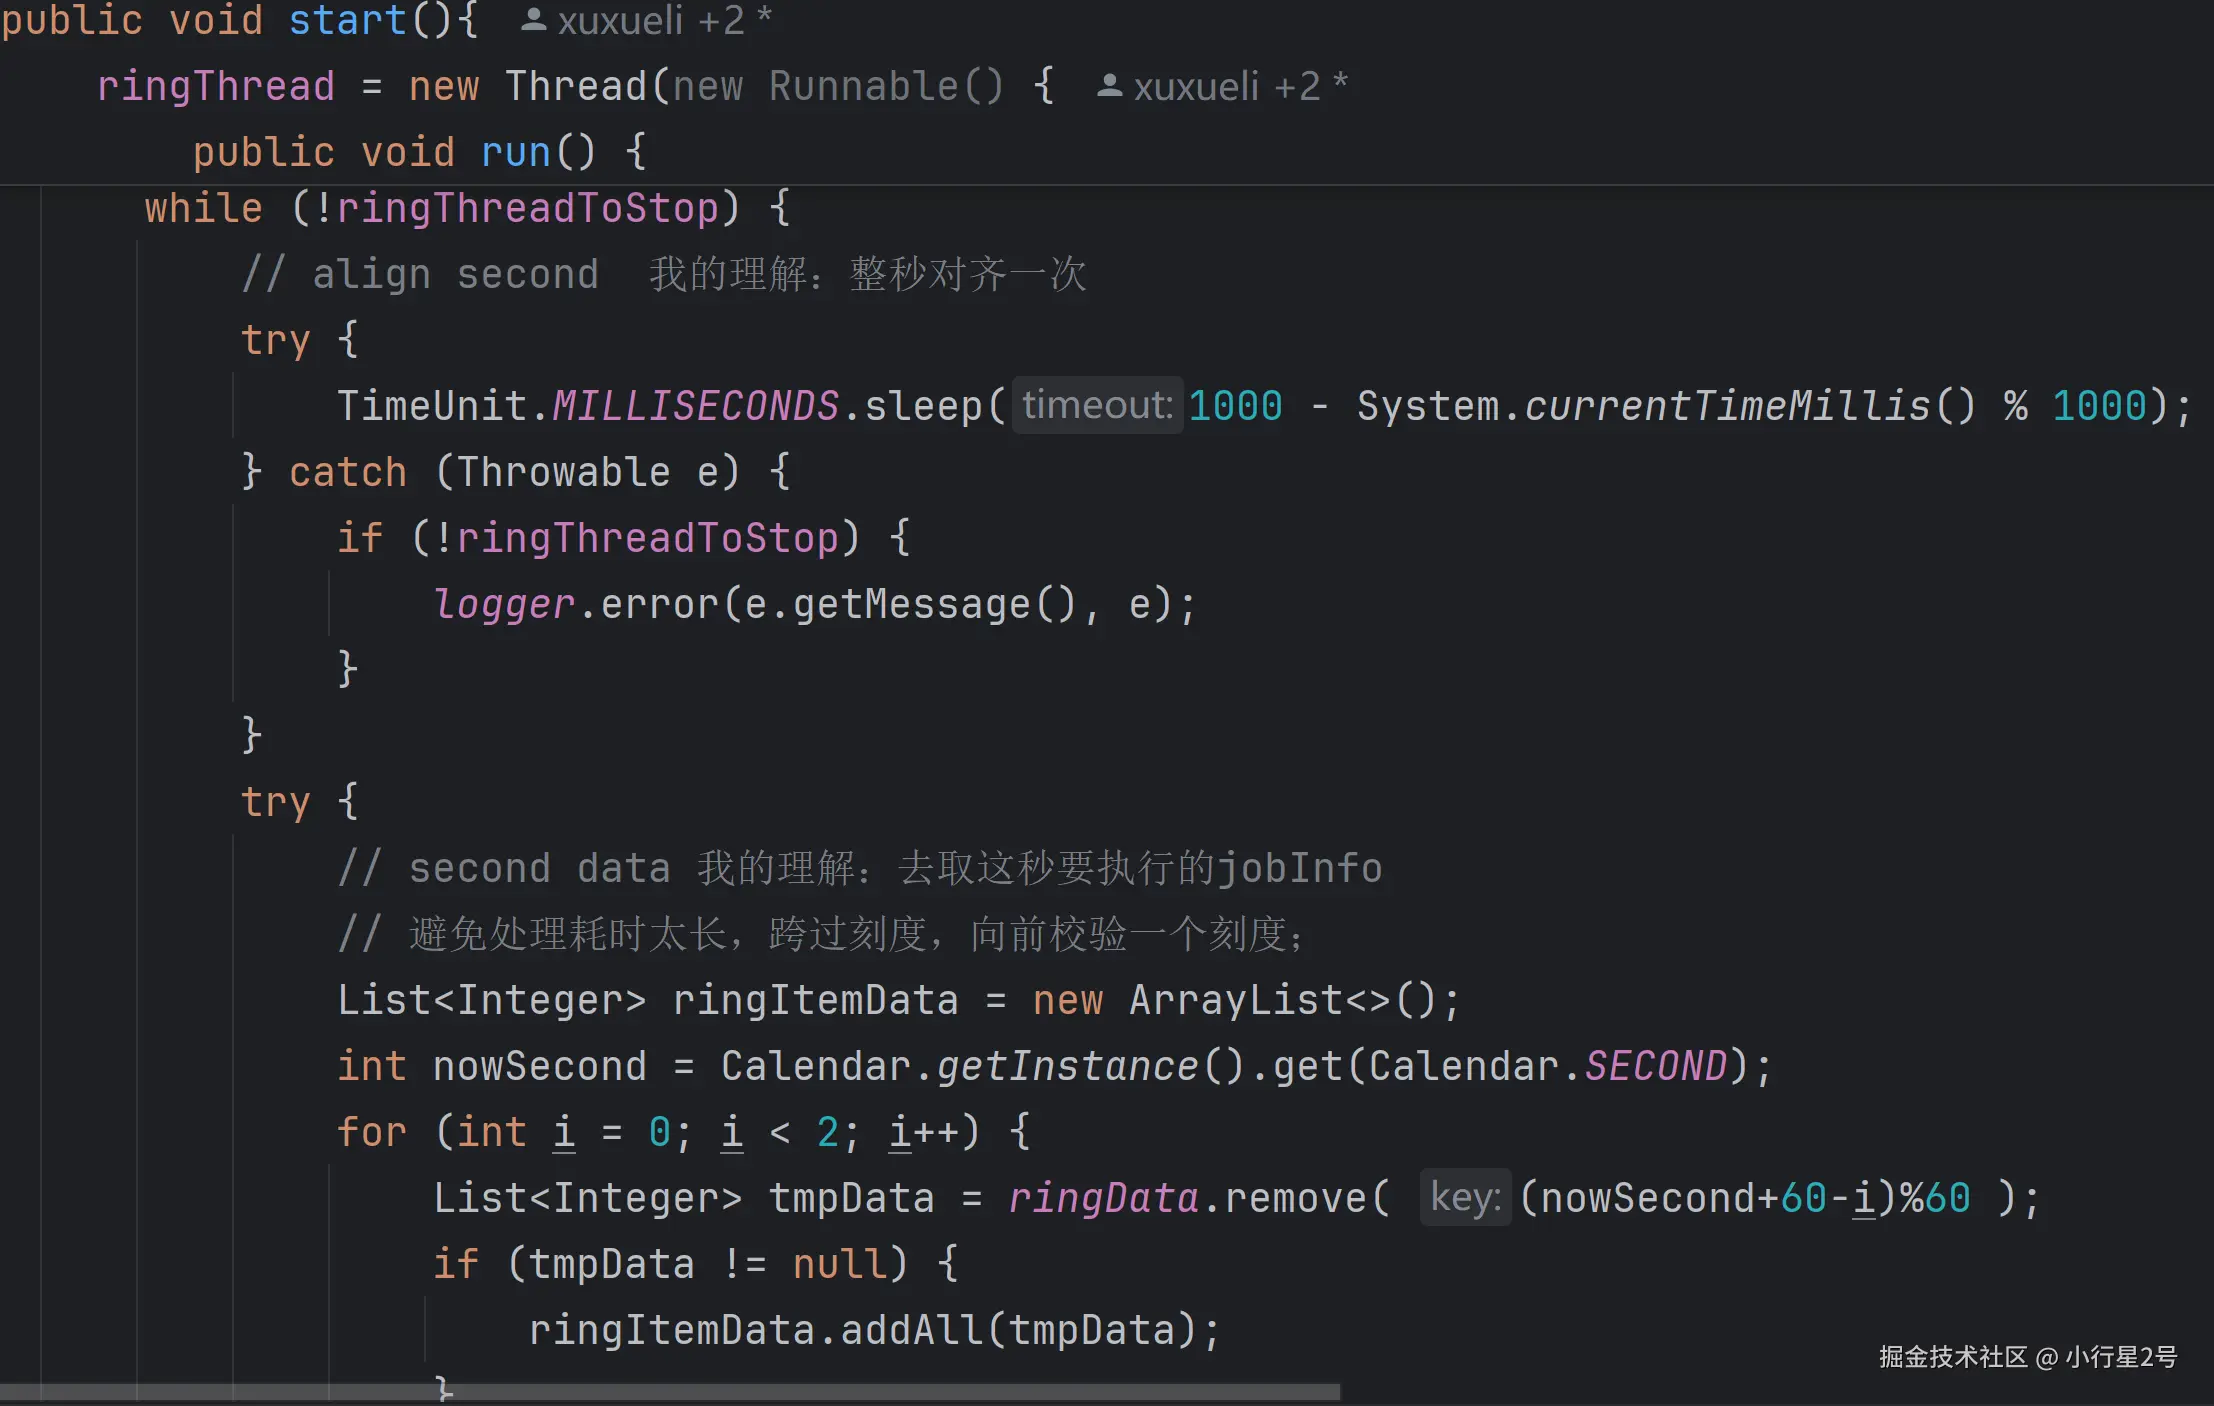Screen dimensions: 2214x1406
Task: Click the catch (Throwable e) keyword
Action: [348, 472]
